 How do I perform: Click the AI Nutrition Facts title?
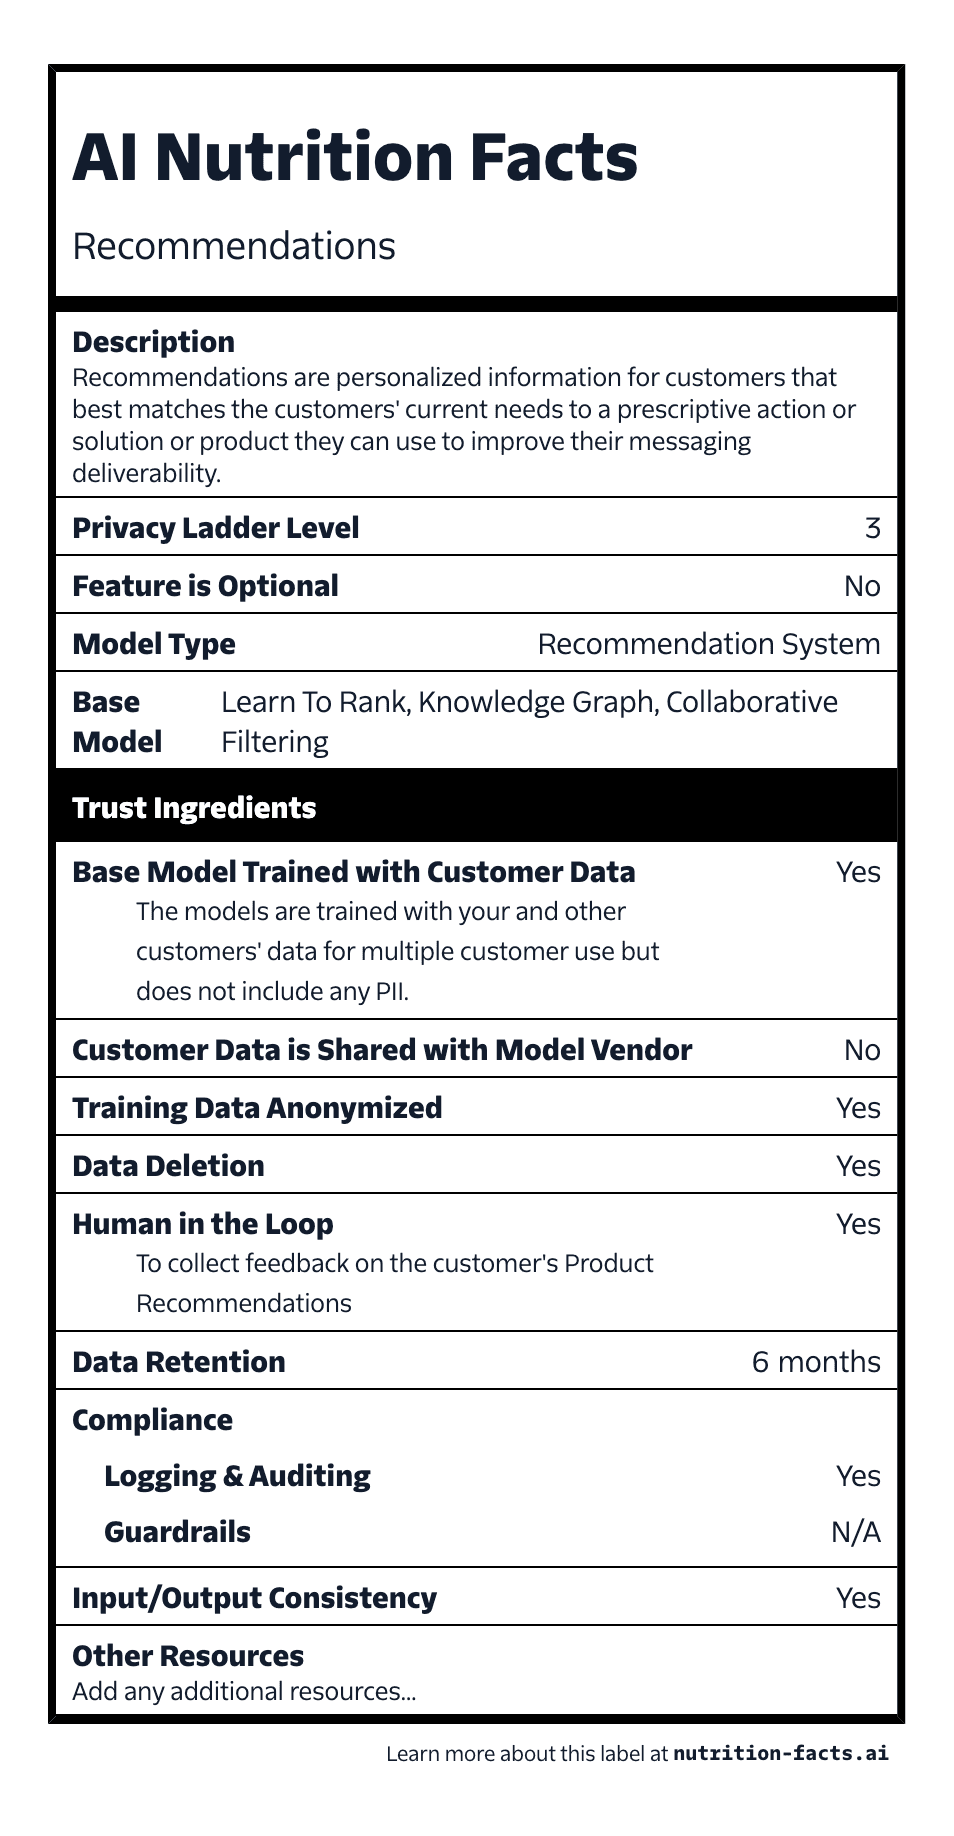(355, 158)
